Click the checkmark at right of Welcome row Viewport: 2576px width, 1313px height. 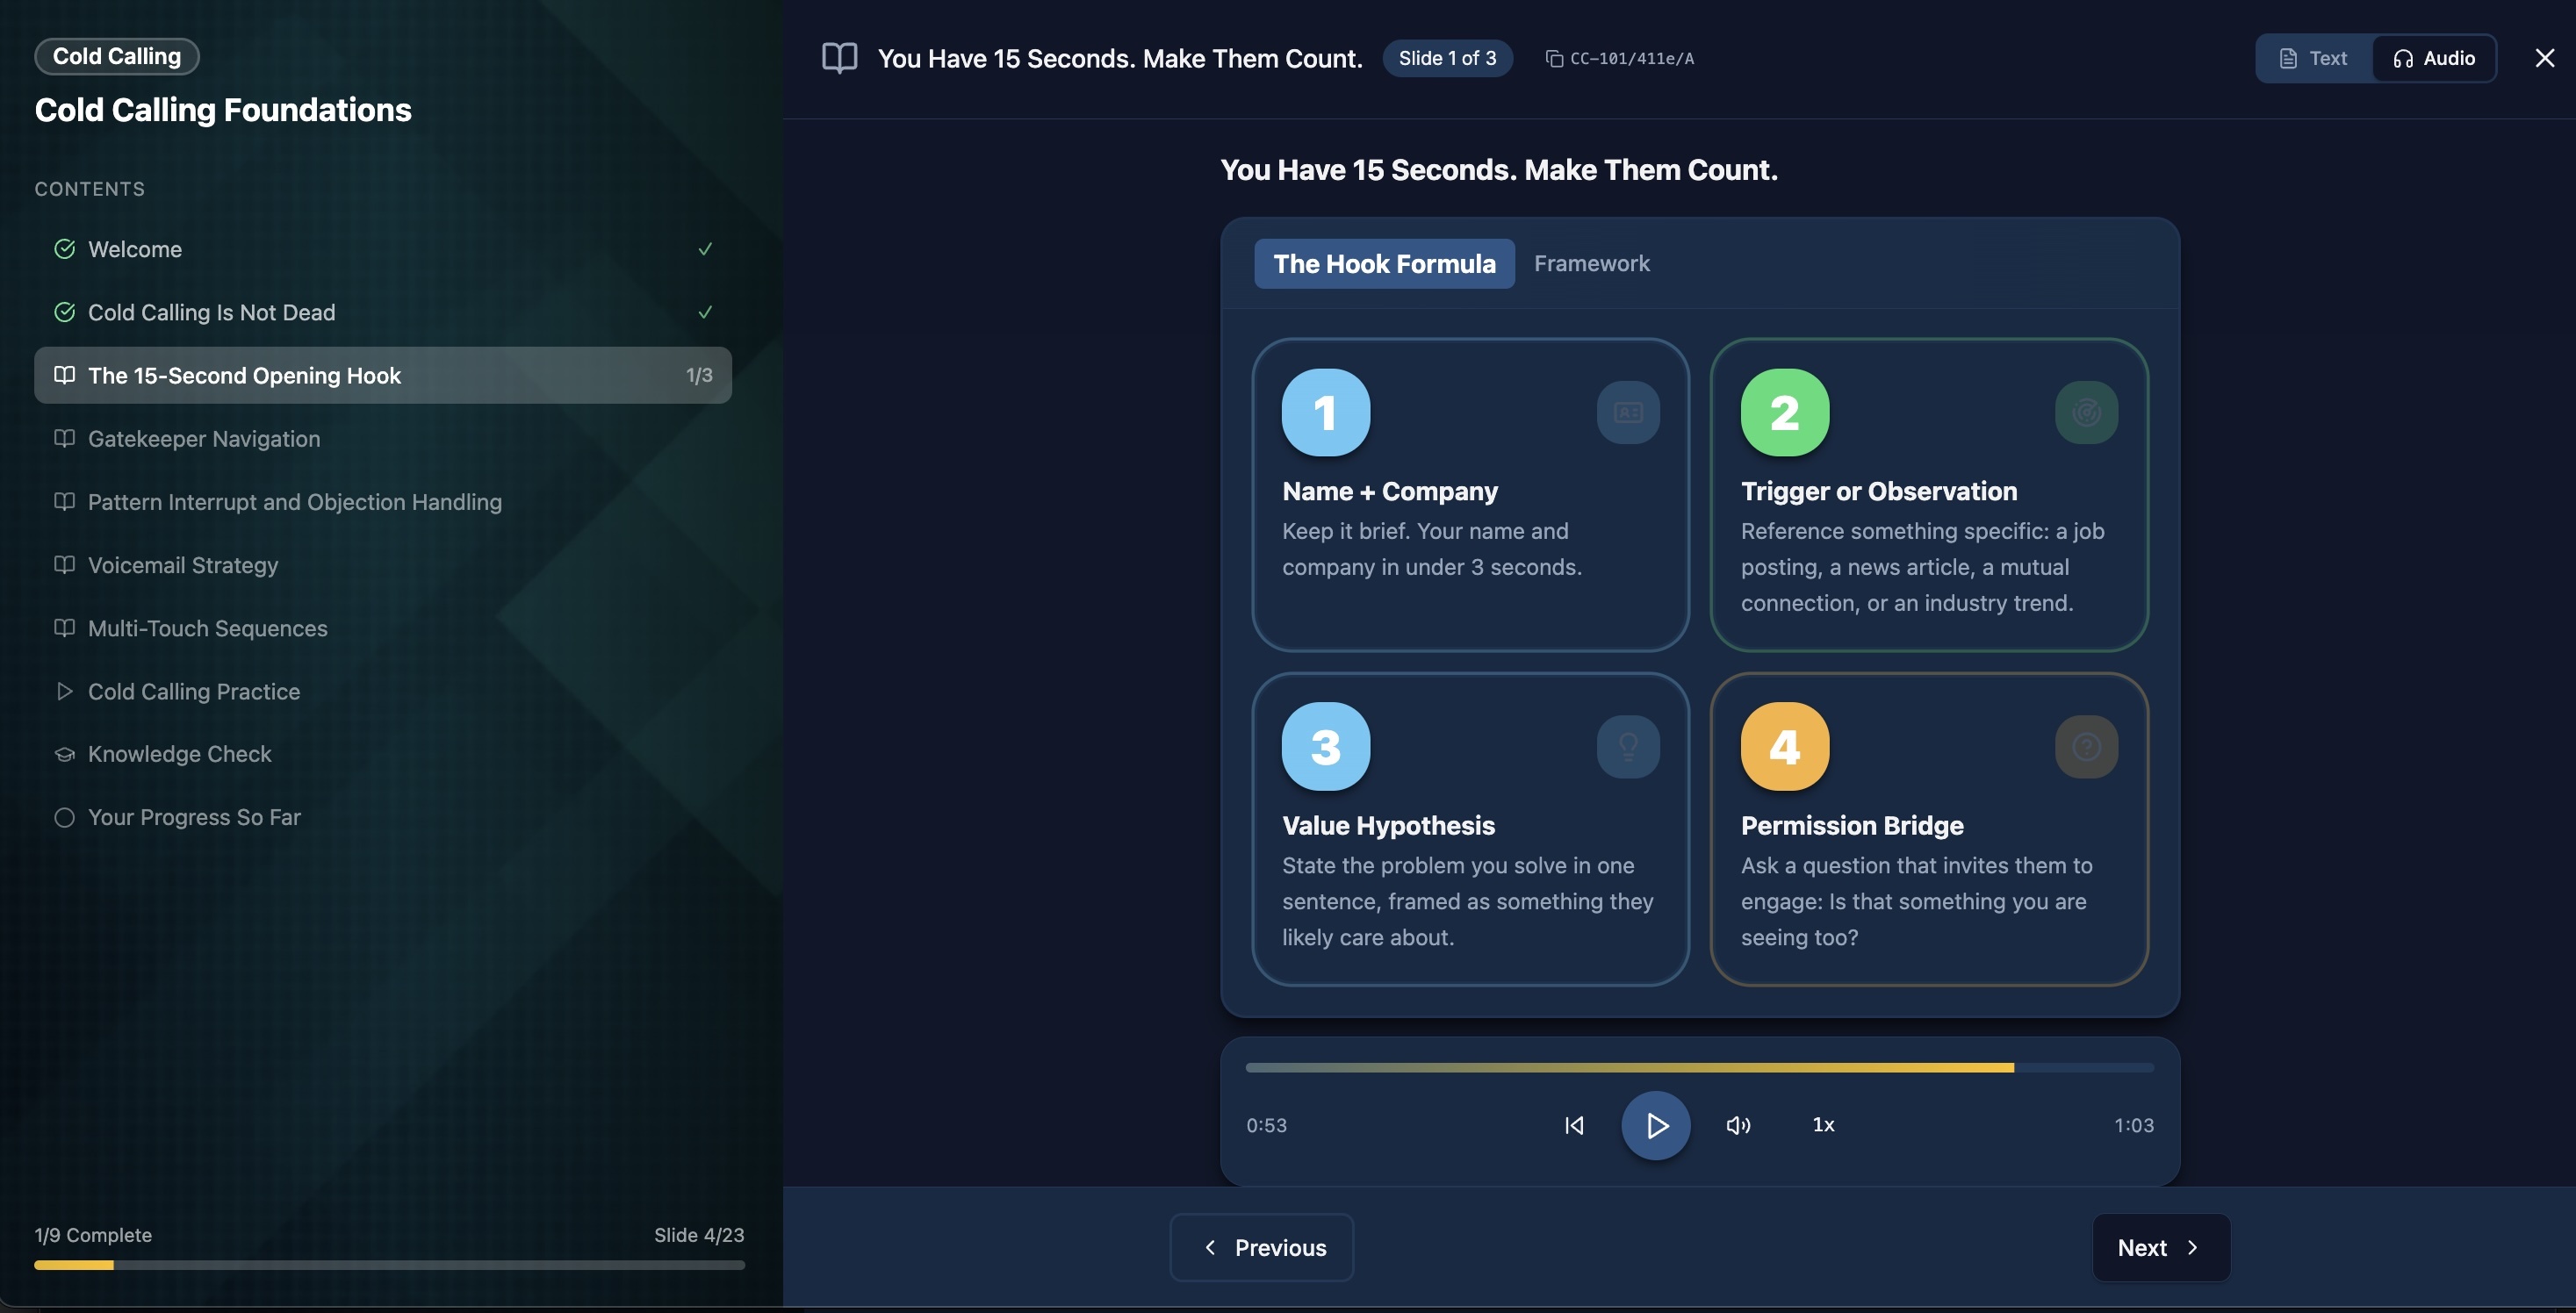705,249
